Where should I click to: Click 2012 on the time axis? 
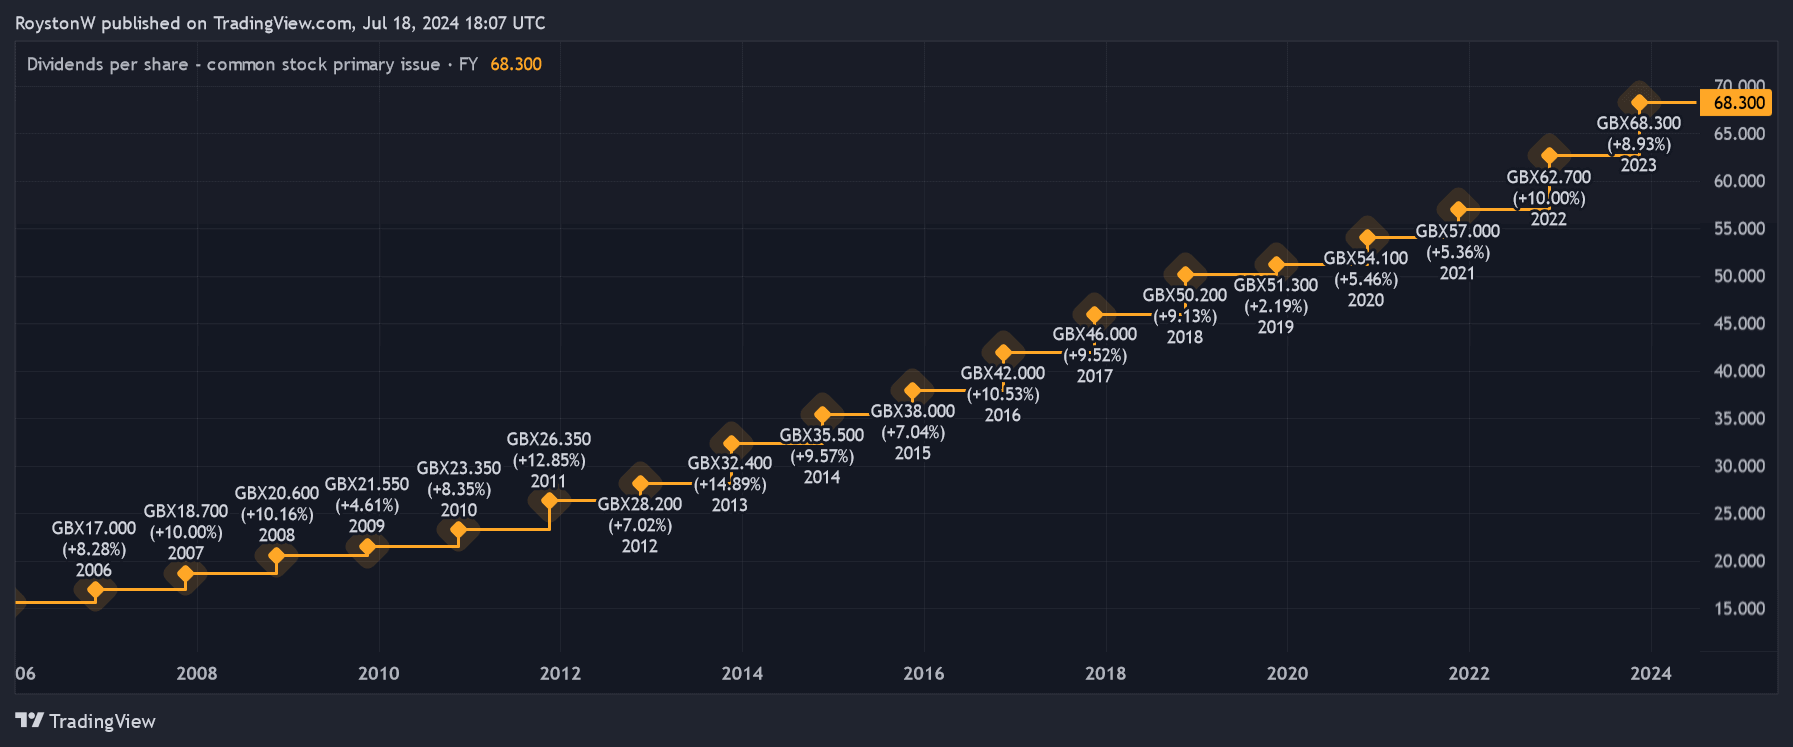(x=560, y=673)
